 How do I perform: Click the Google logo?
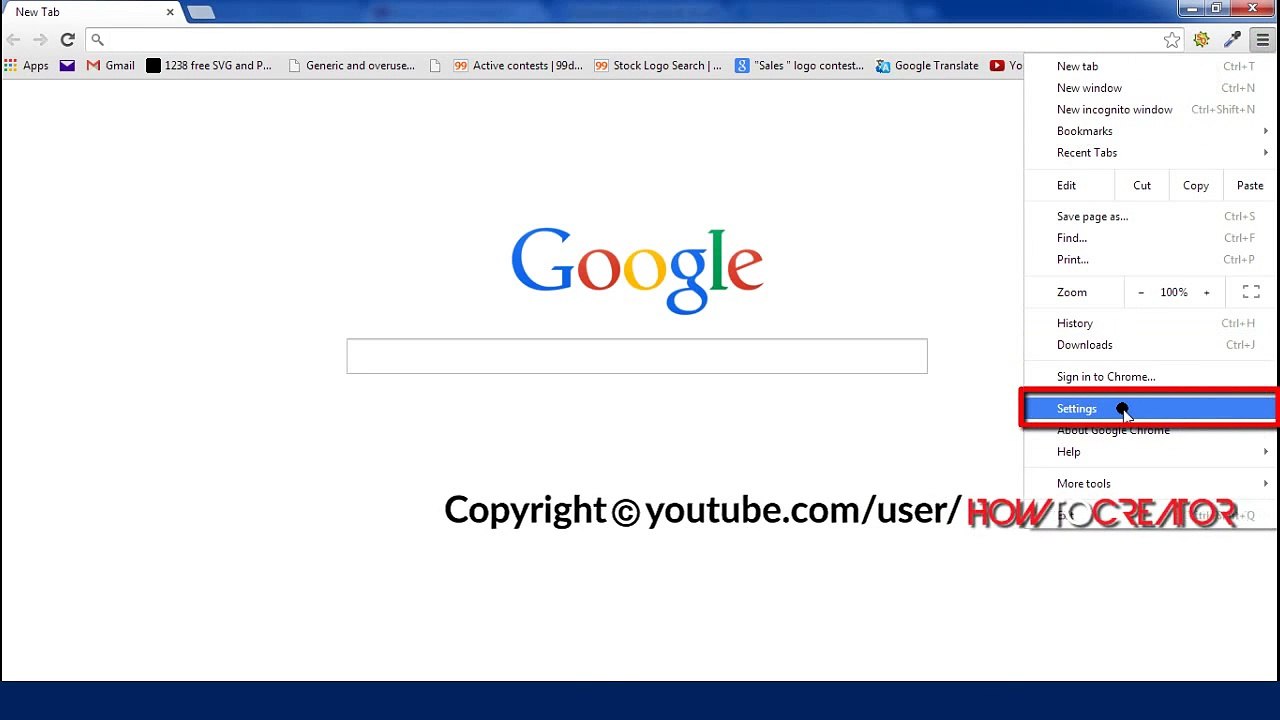pyautogui.click(x=637, y=270)
